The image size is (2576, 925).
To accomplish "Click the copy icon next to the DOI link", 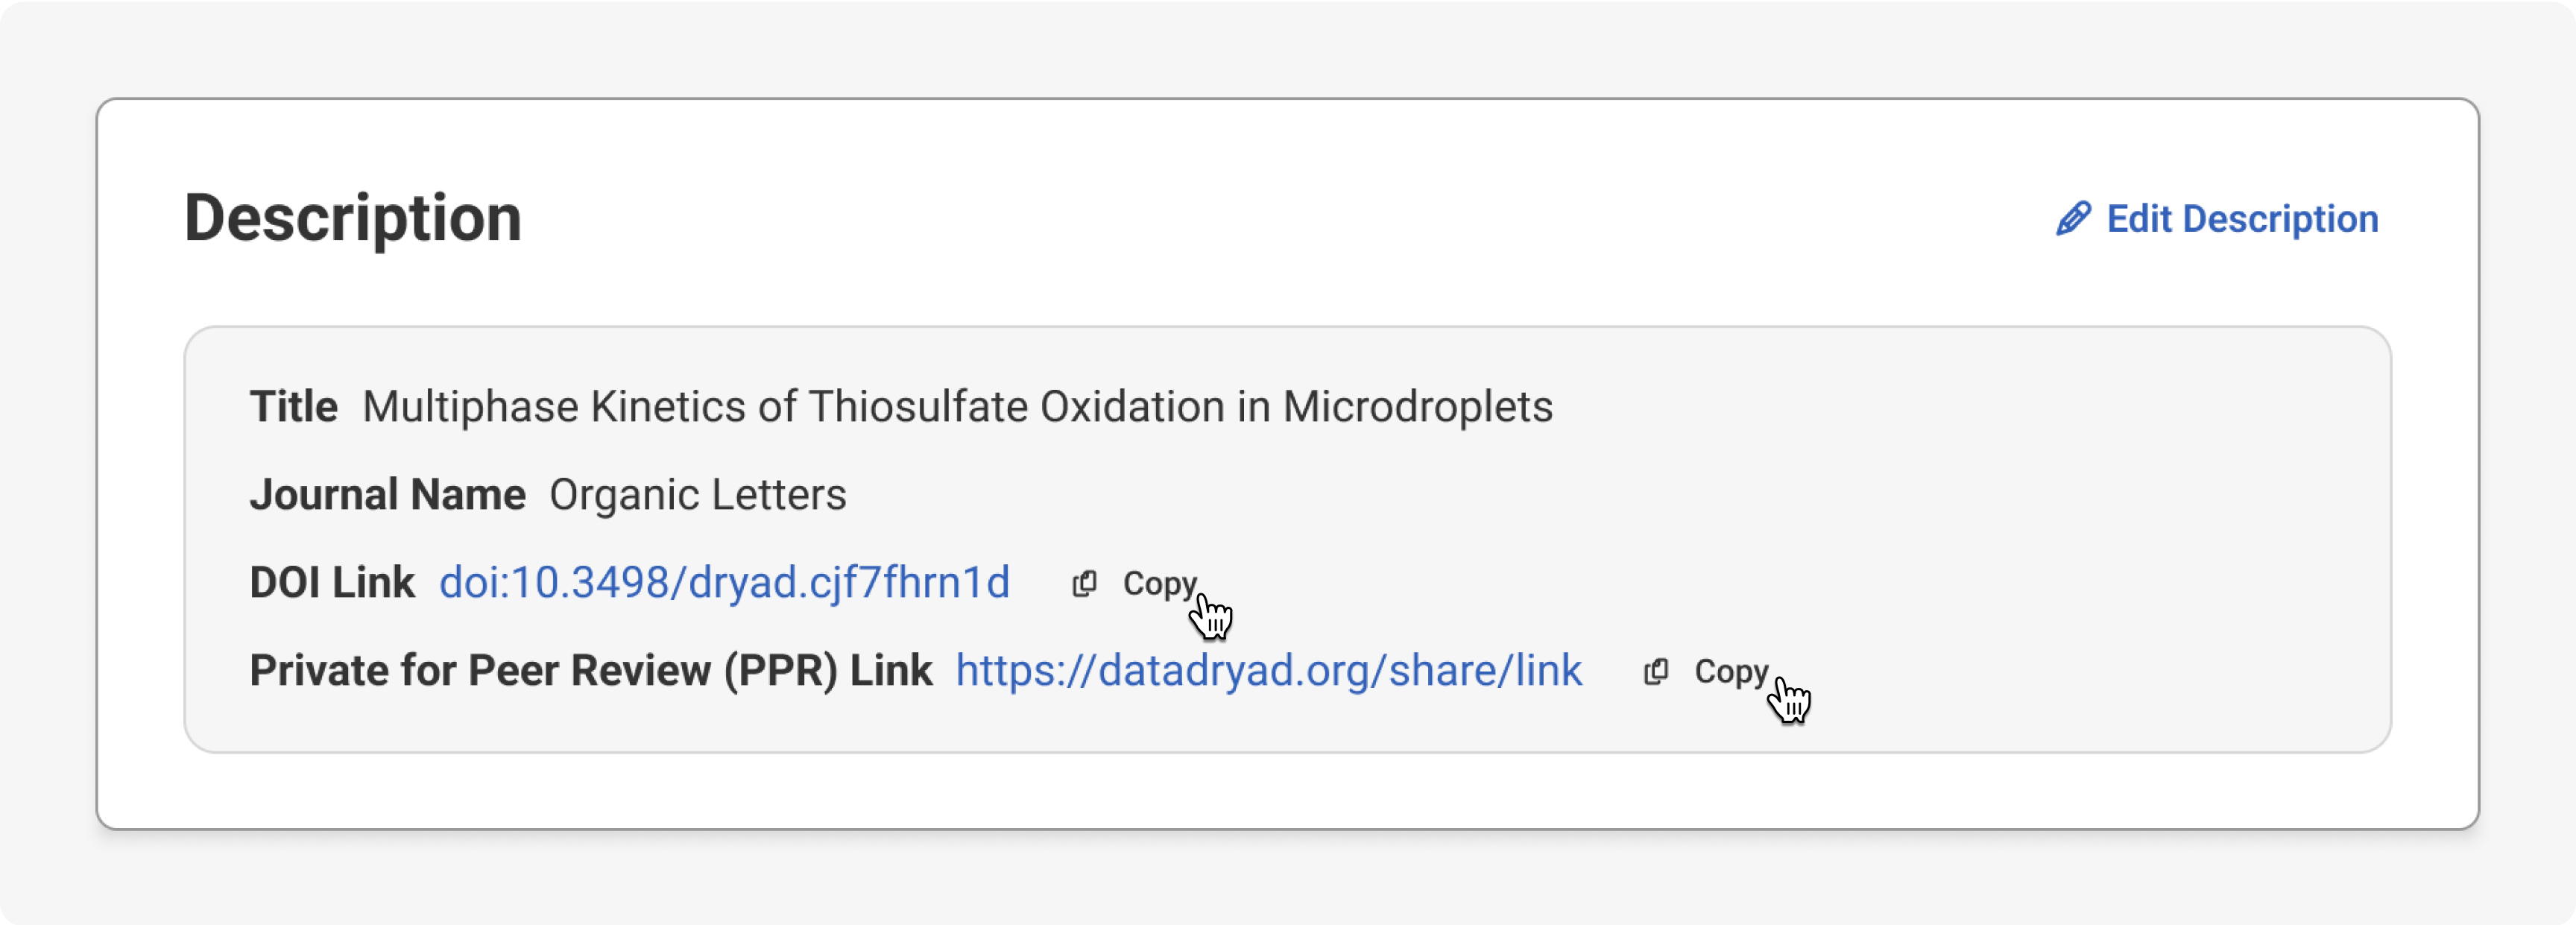I will pos(1084,583).
